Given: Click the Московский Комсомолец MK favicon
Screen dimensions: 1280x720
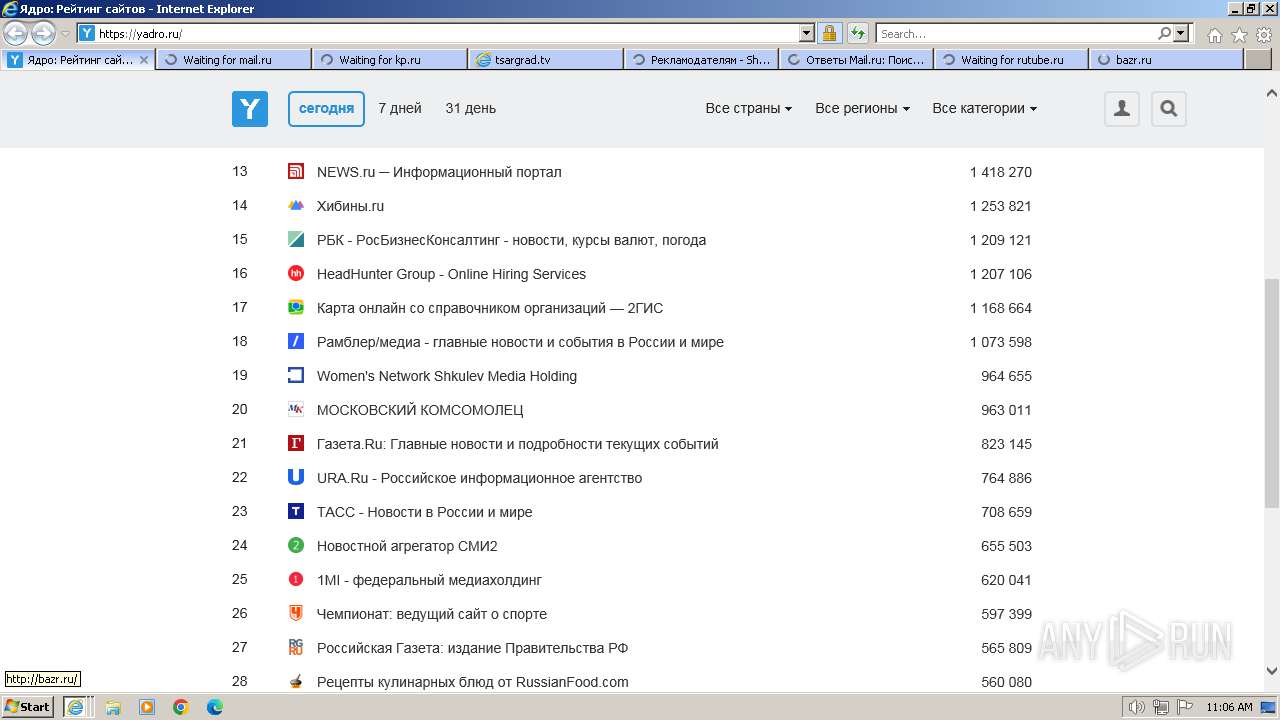Looking at the screenshot, I should (296, 410).
